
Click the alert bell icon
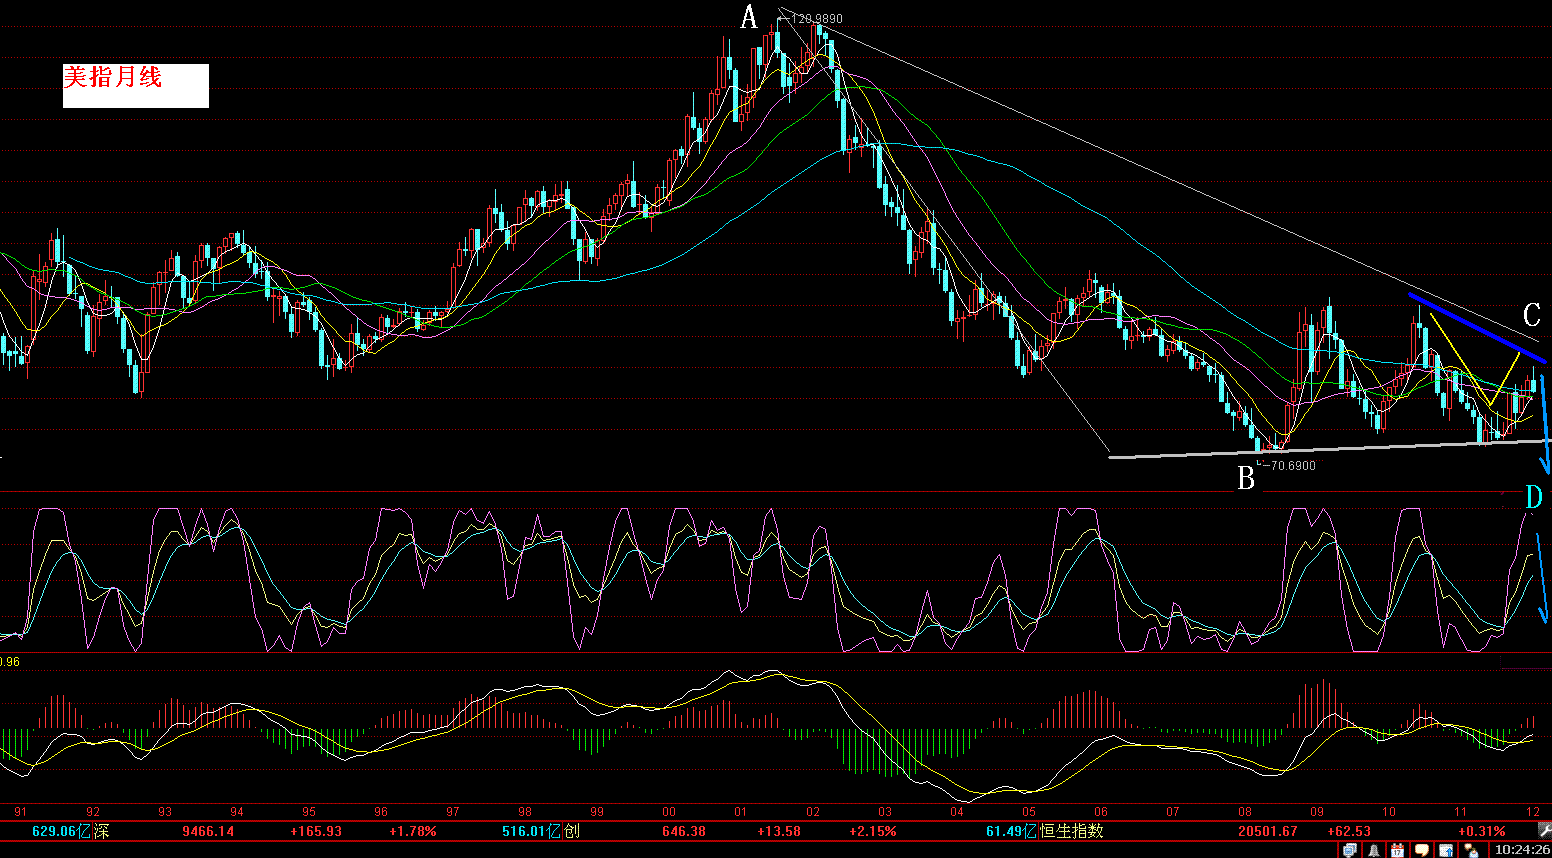(x=1374, y=850)
